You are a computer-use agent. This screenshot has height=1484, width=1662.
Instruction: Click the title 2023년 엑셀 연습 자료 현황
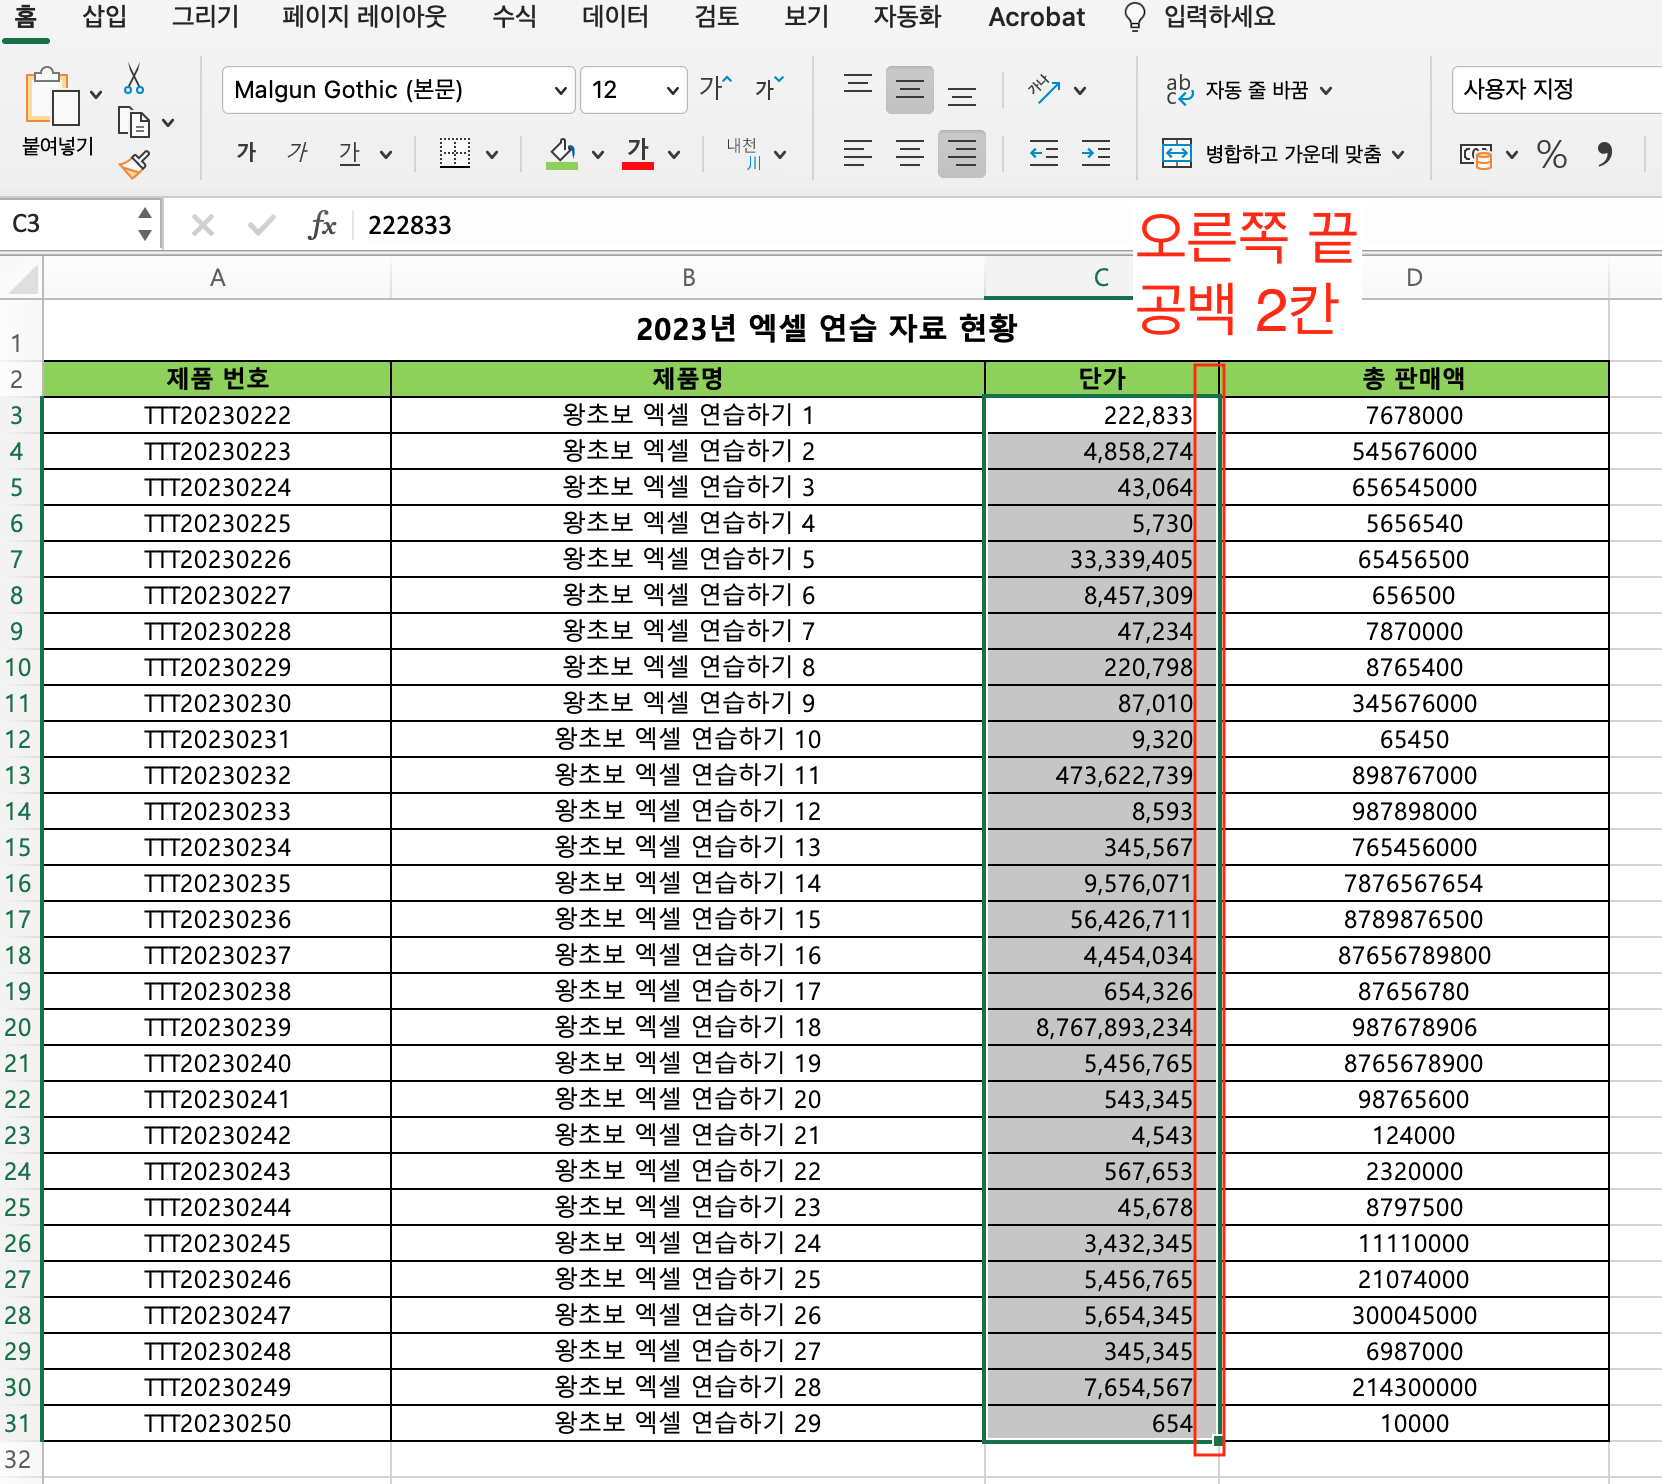(x=826, y=328)
